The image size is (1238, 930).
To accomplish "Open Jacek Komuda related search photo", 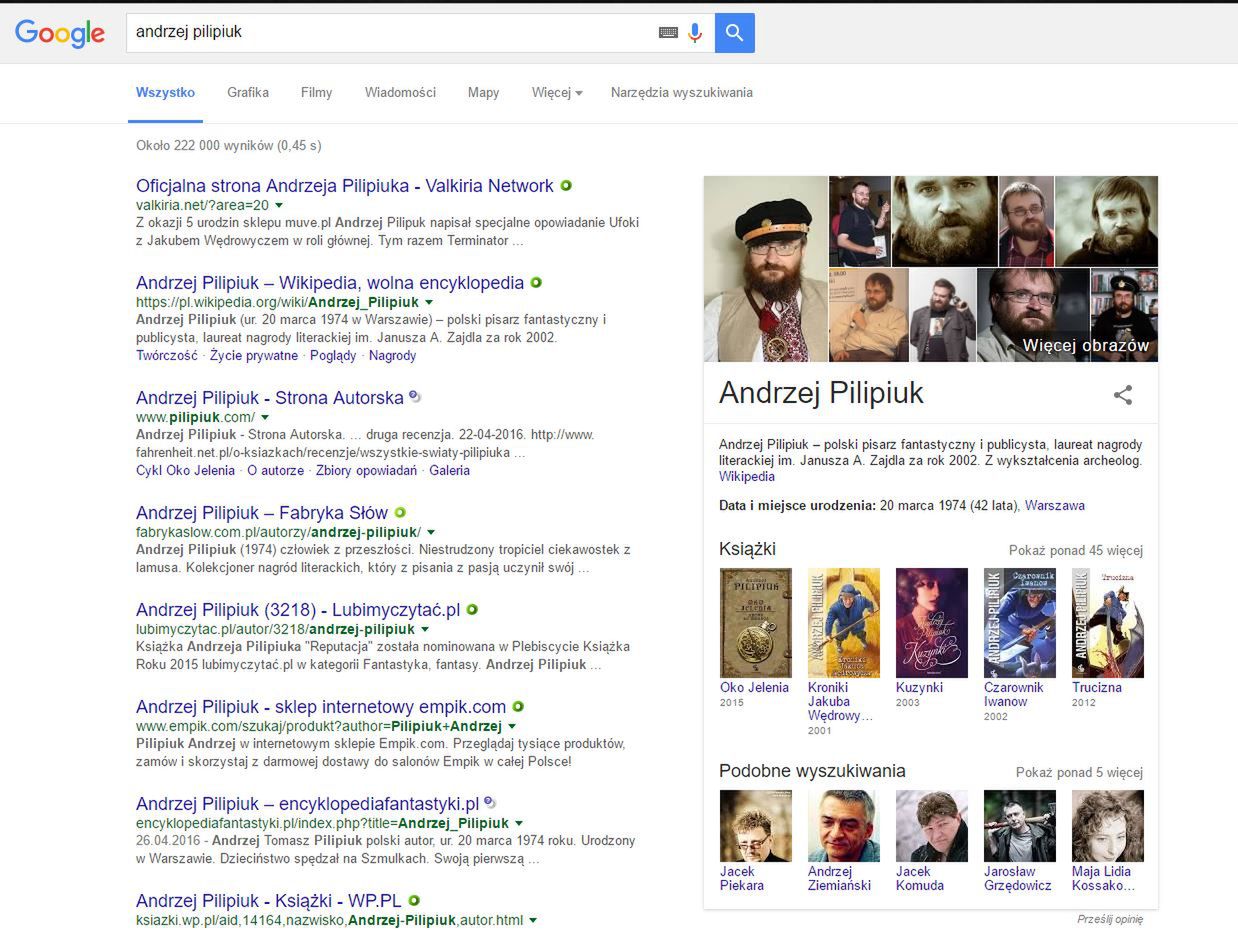I will (932, 826).
